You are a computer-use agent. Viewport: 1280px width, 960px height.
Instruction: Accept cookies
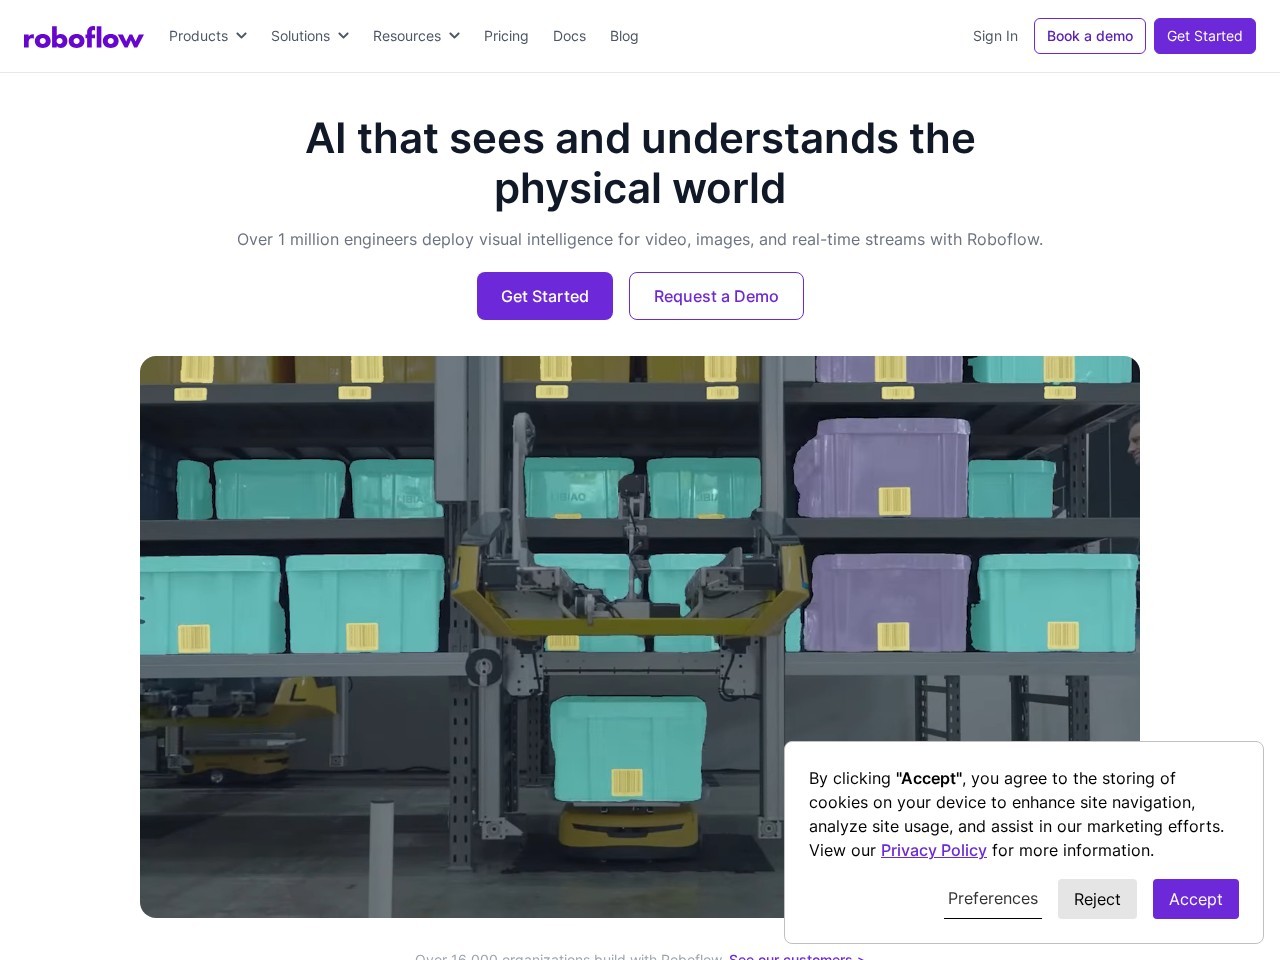tap(1196, 899)
